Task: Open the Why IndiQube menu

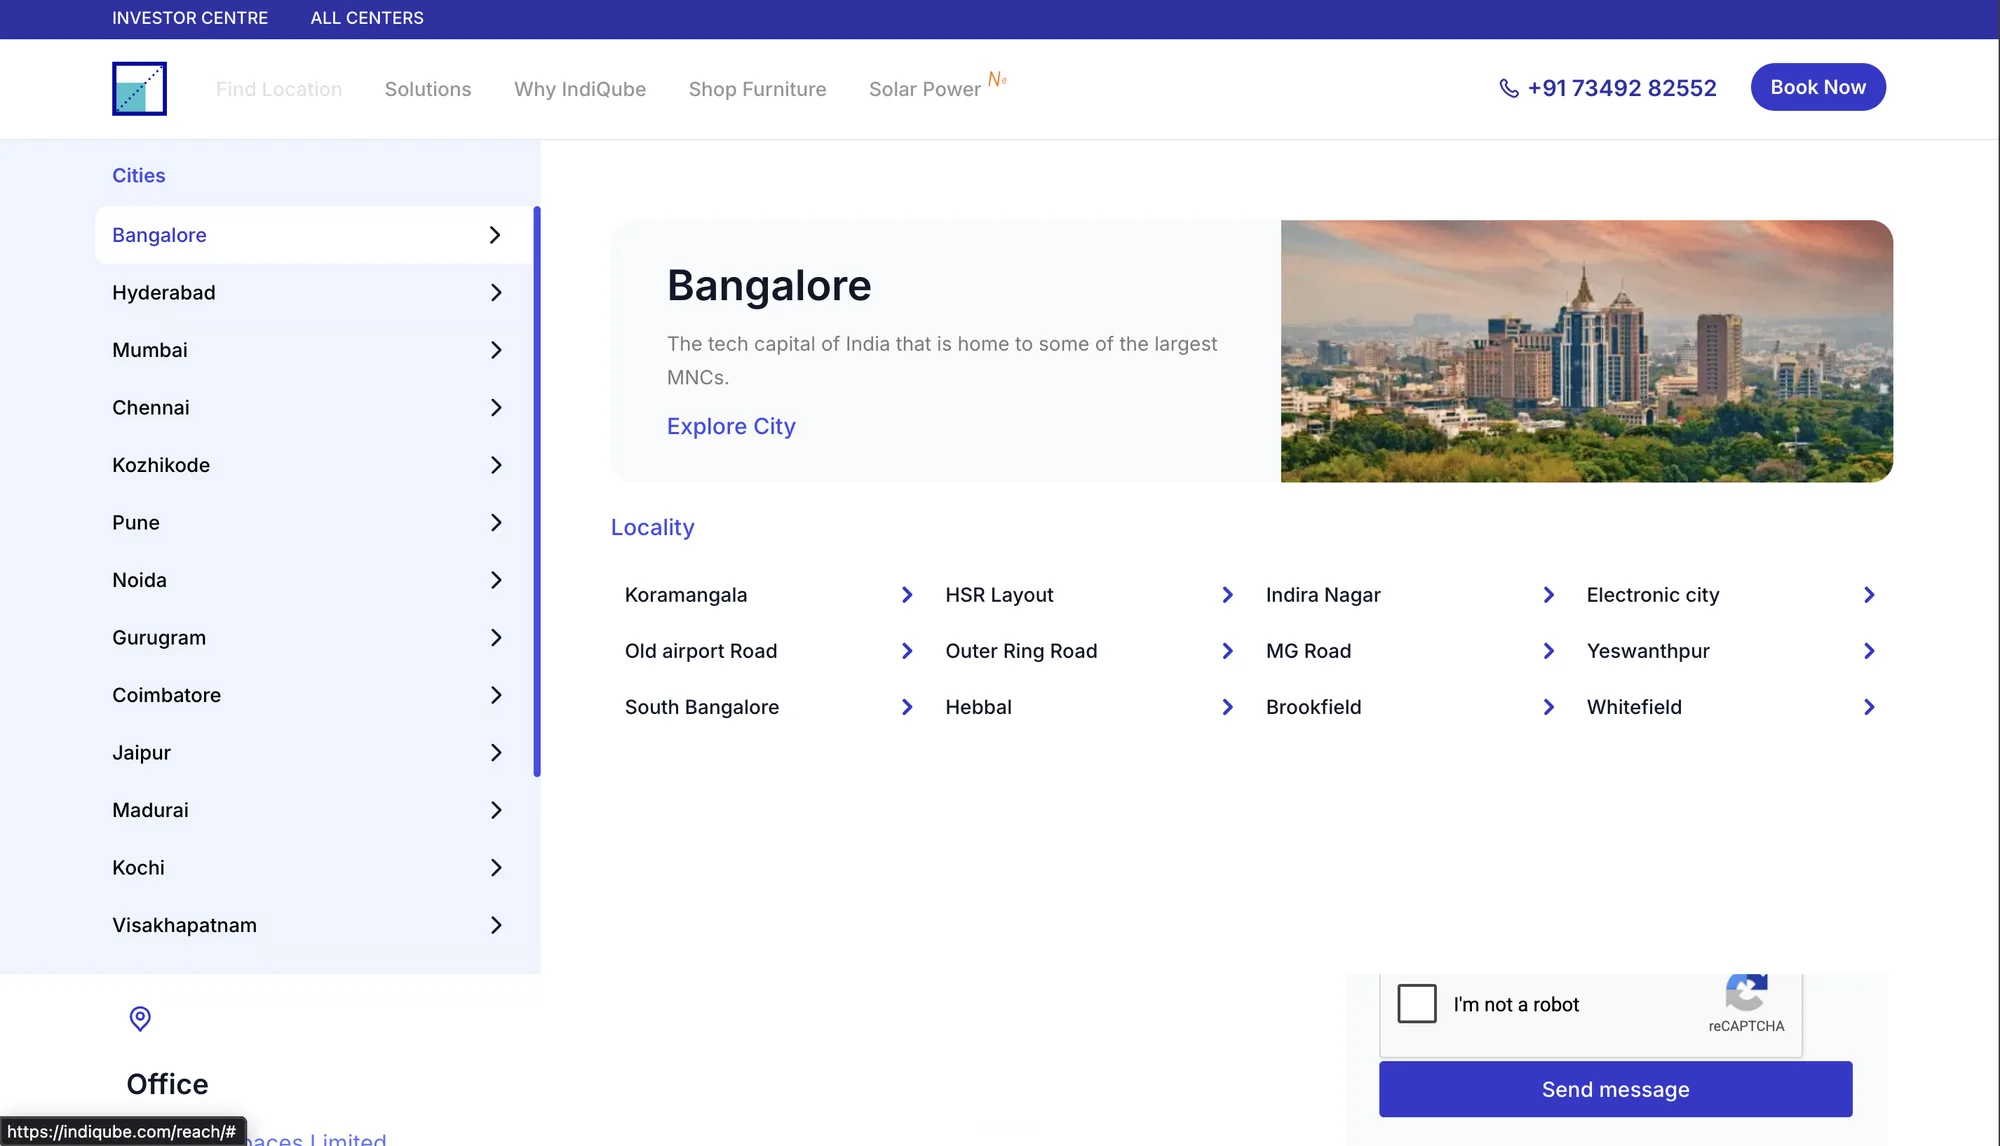Action: tap(580, 89)
